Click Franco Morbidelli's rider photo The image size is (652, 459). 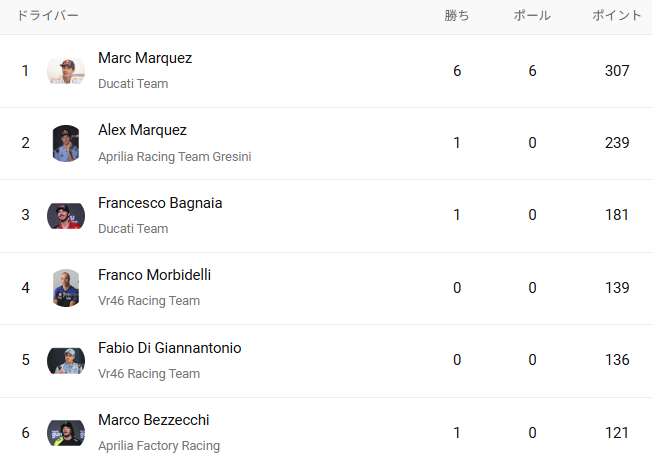pyautogui.click(x=66, y=288)
